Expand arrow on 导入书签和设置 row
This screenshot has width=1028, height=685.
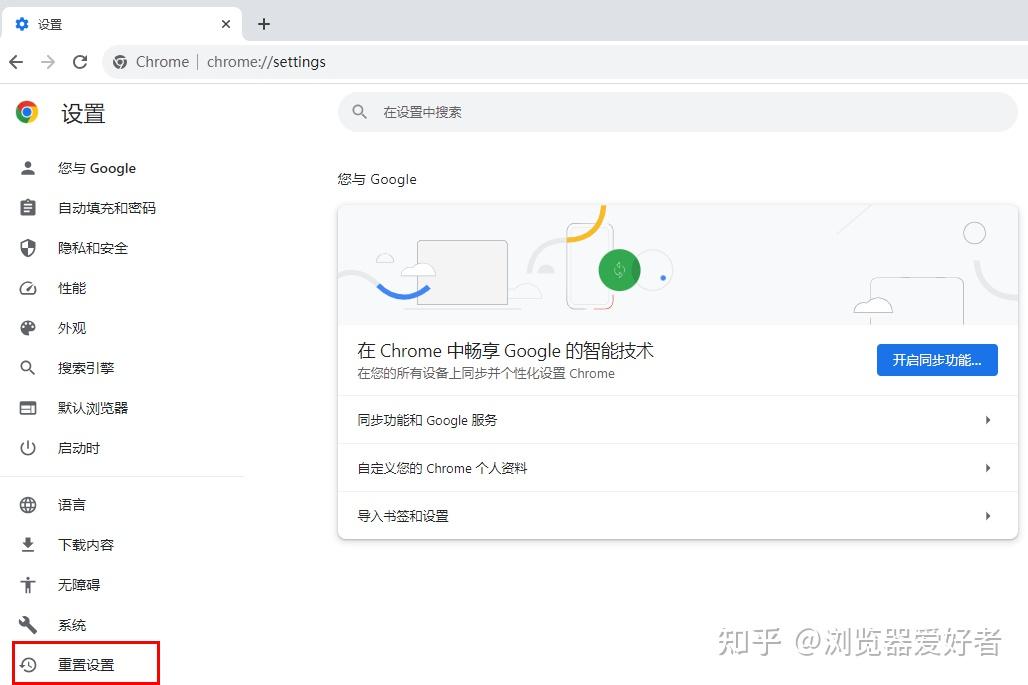click(987, 516)
